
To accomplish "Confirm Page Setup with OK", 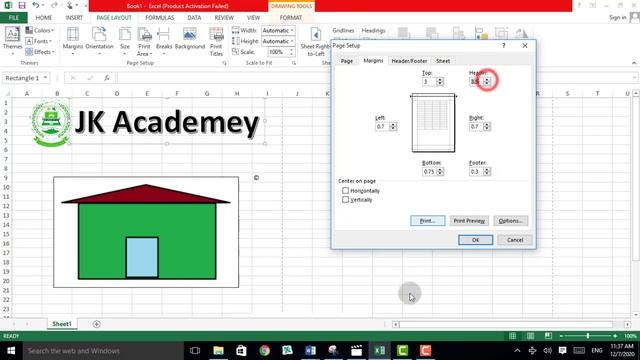I will click(x=476, y=240).
